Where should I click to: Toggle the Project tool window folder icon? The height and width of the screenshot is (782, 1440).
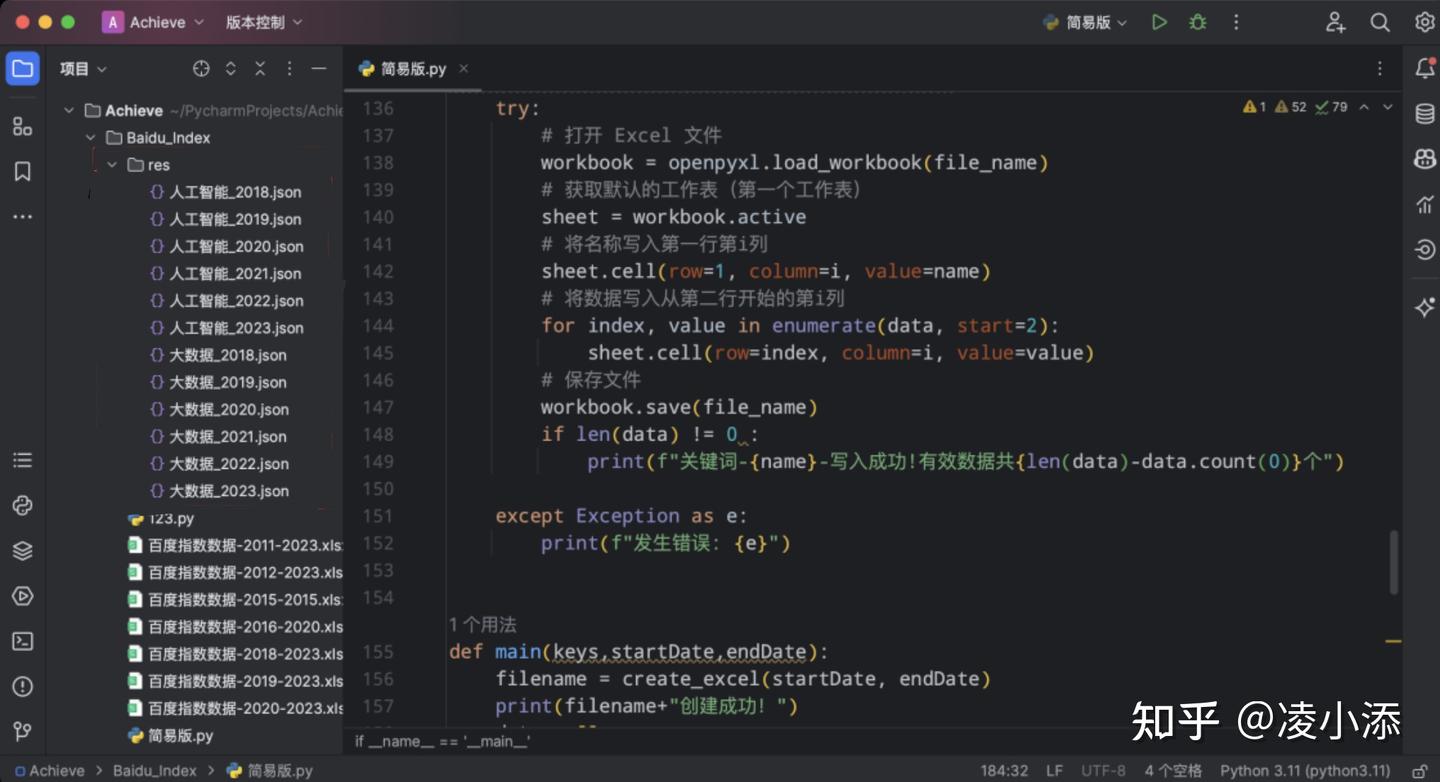(22, 68)
